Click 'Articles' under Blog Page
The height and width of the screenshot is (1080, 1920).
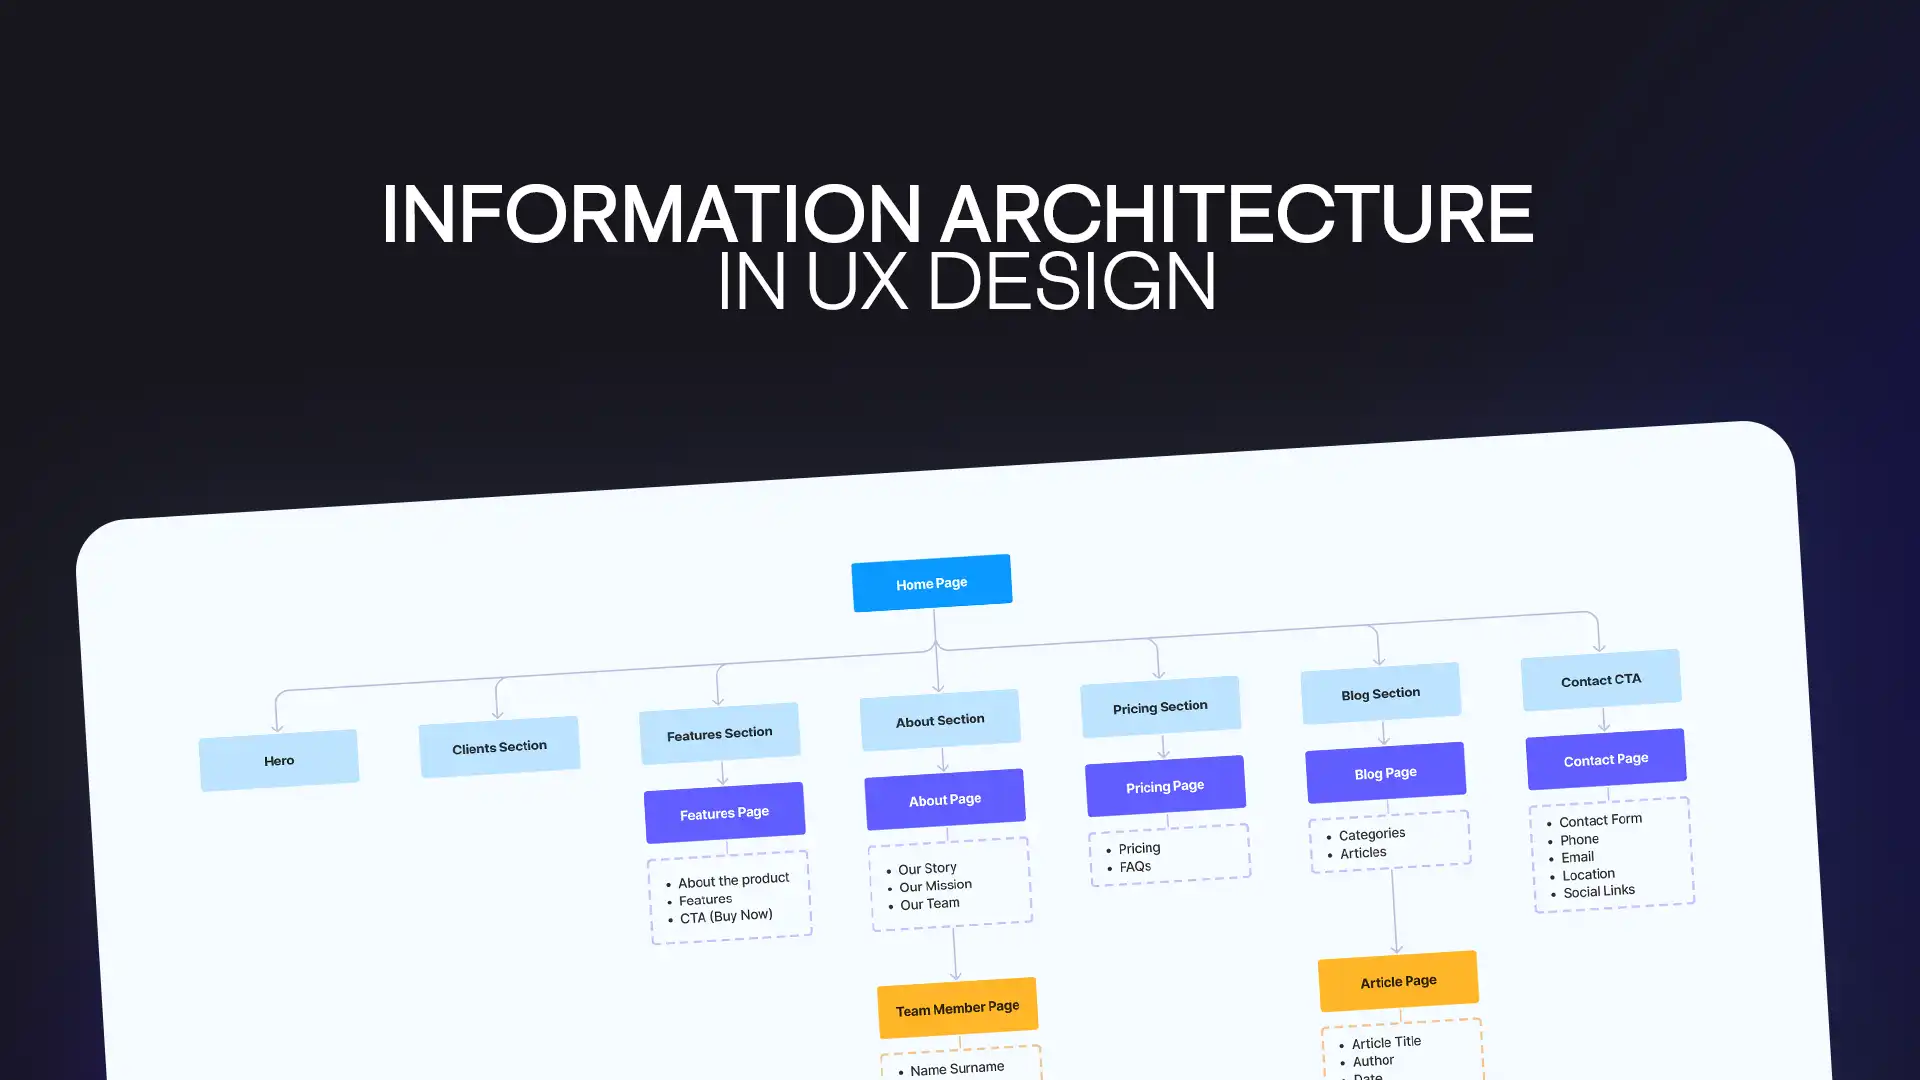click(x=1363, y=853)
